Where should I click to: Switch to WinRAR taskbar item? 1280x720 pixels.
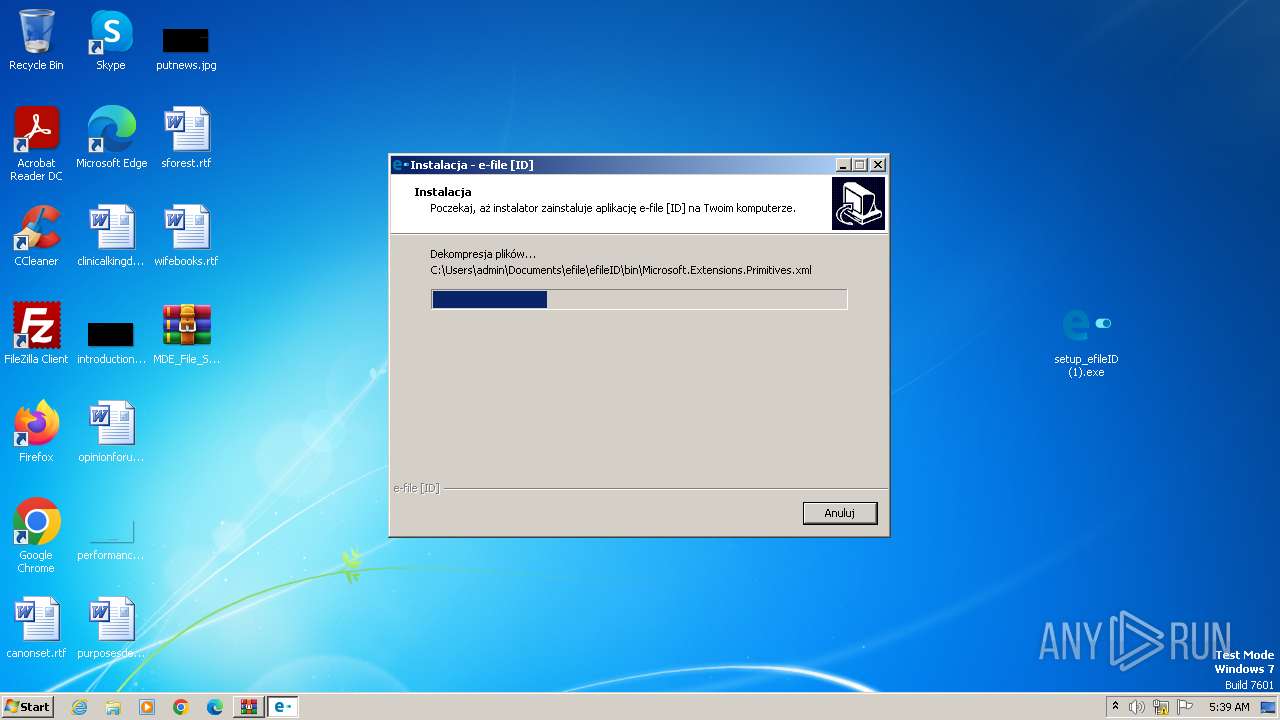click(248, 707)
